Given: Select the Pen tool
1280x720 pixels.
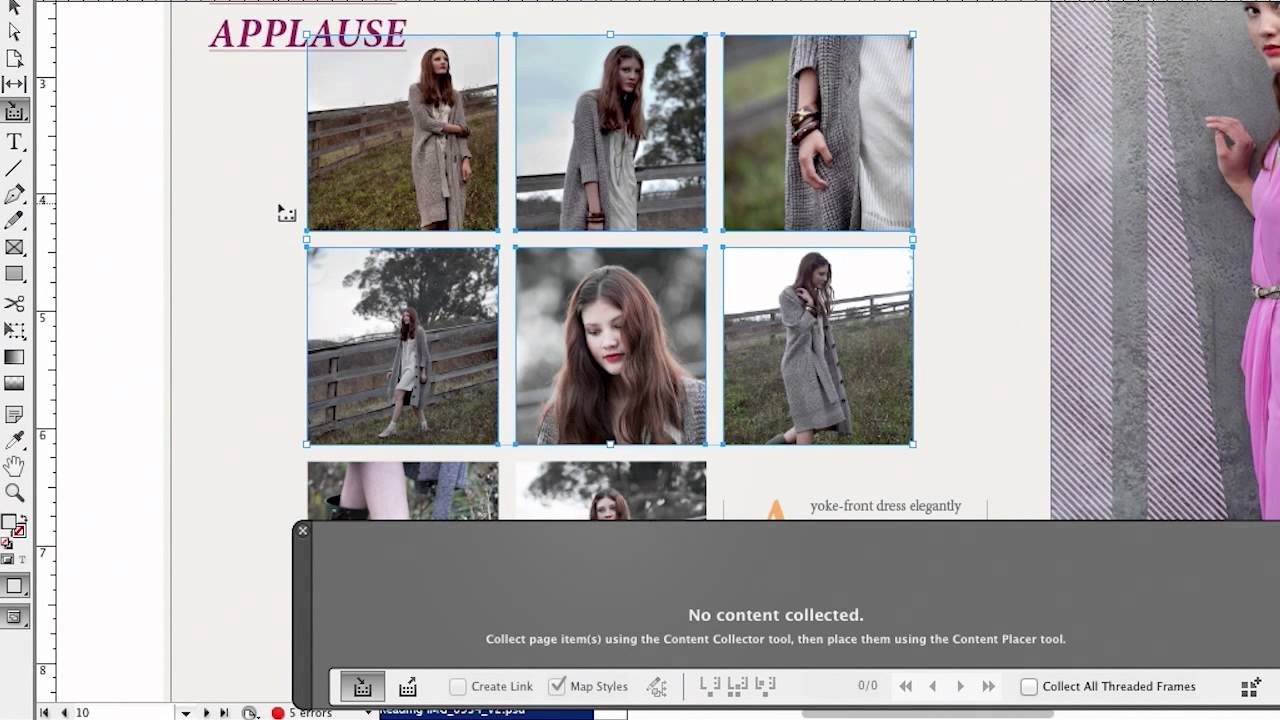Looking at the screenshot, I should 14,195.
